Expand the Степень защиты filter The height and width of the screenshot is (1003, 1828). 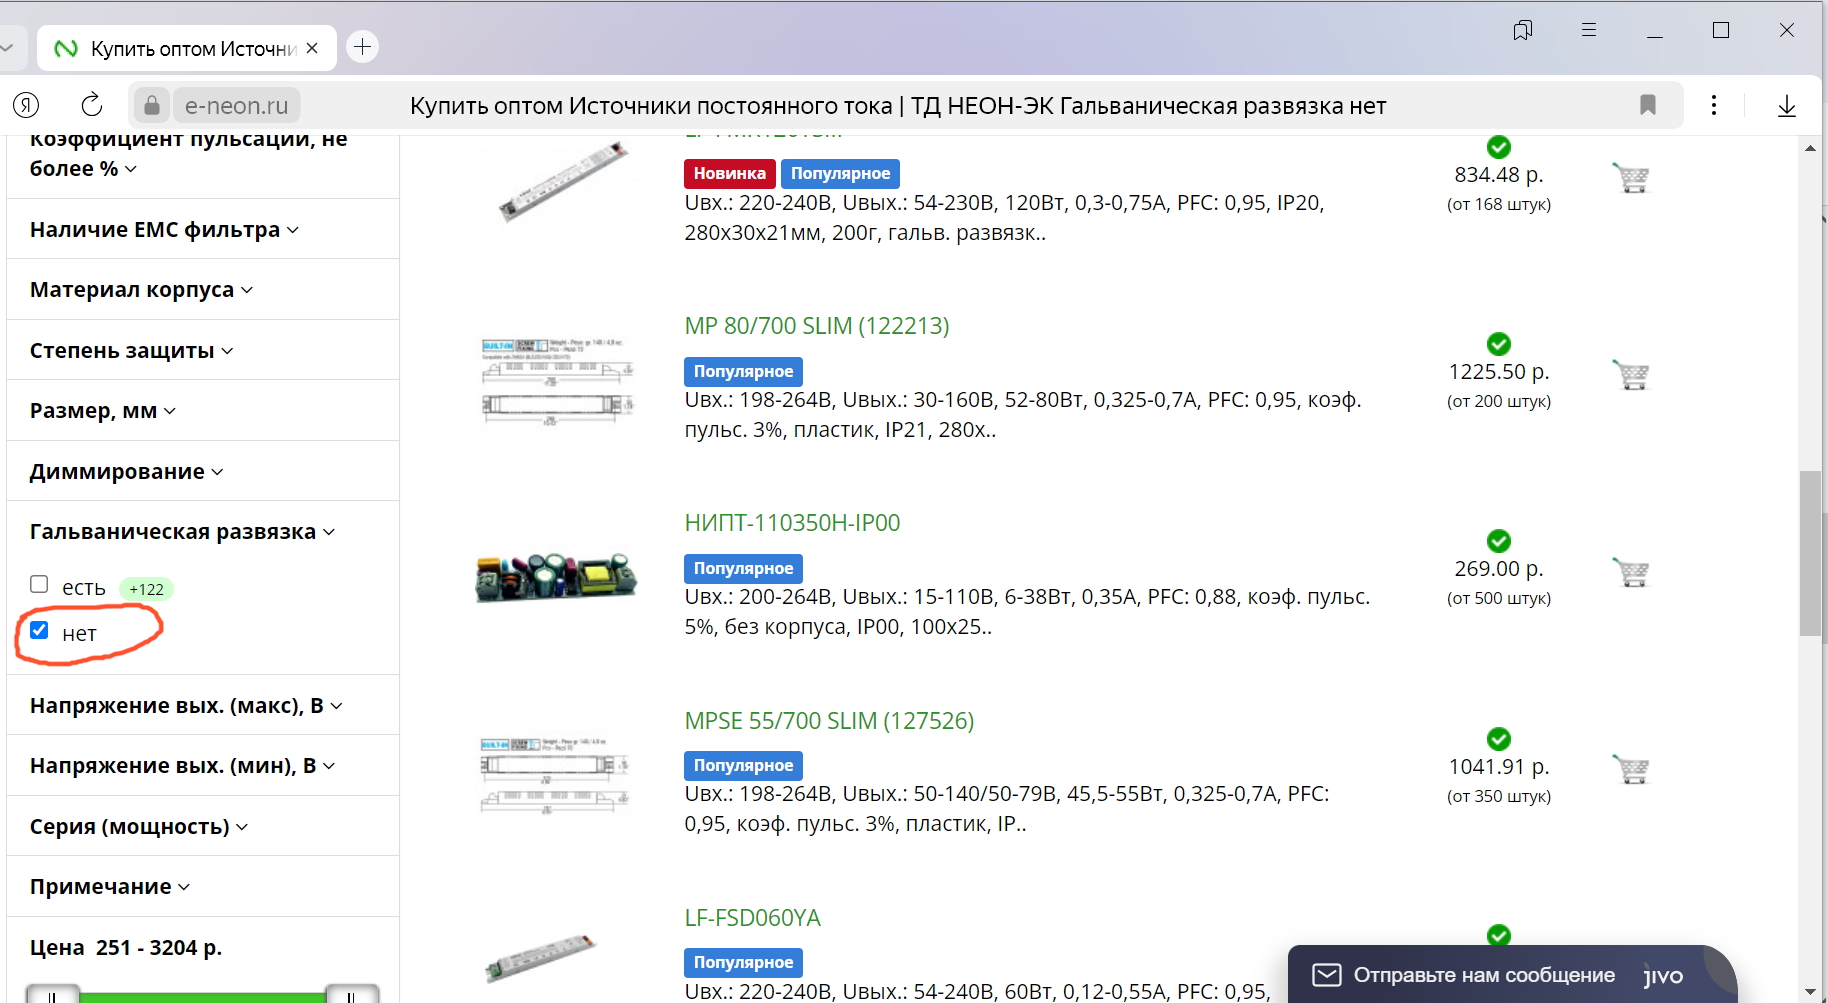click(131, 350)
